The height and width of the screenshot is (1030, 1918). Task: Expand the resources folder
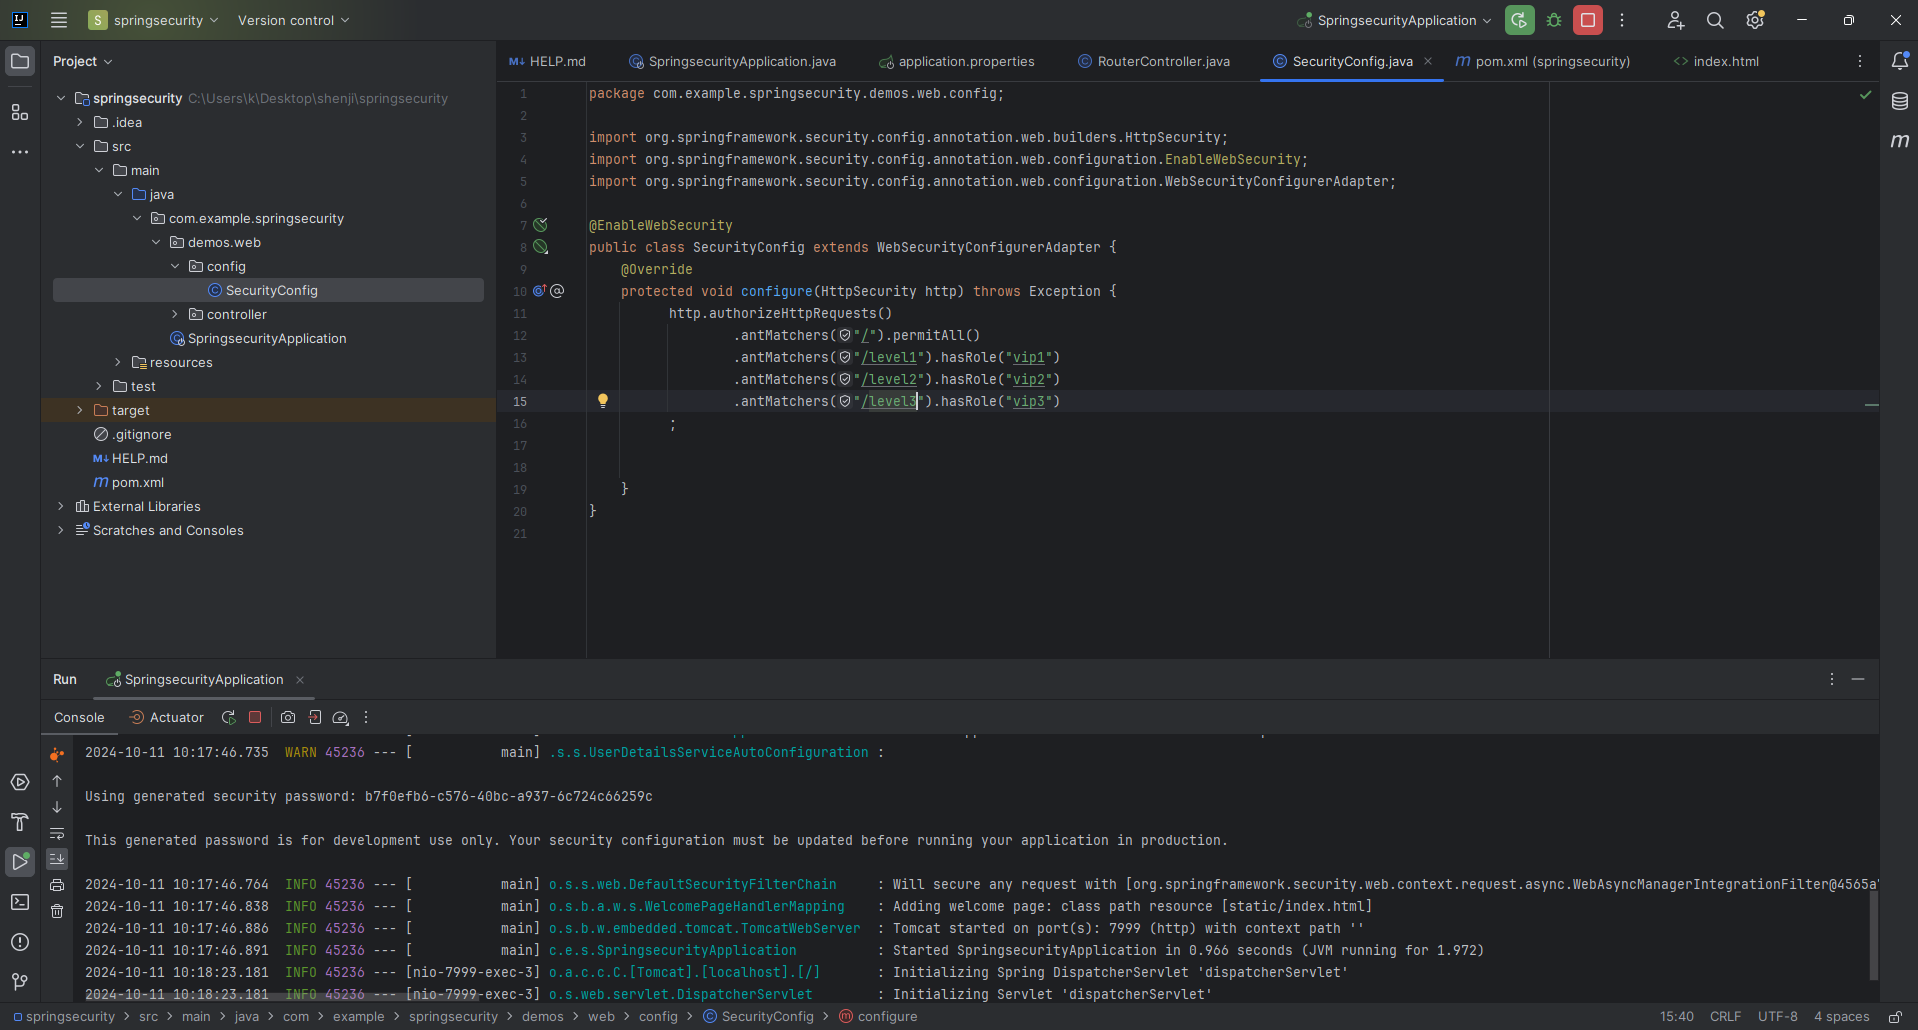118,362
